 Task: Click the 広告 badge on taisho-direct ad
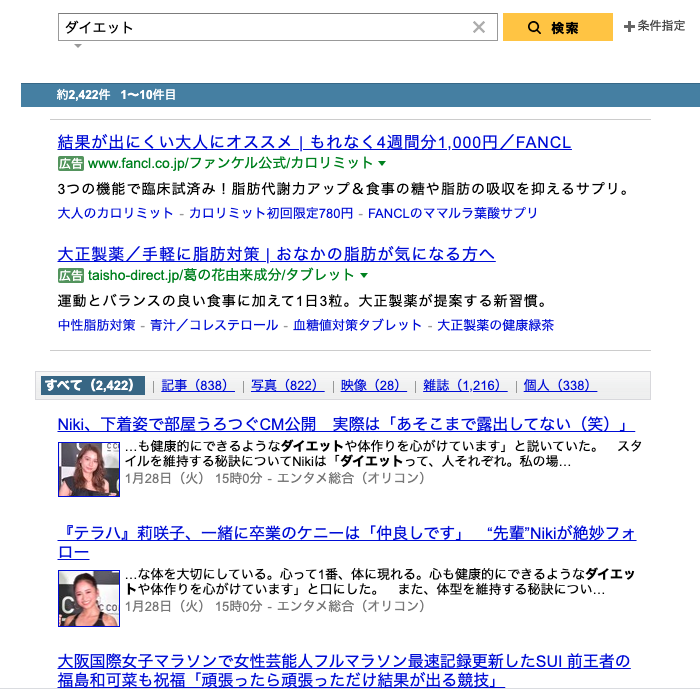point(71,276)
